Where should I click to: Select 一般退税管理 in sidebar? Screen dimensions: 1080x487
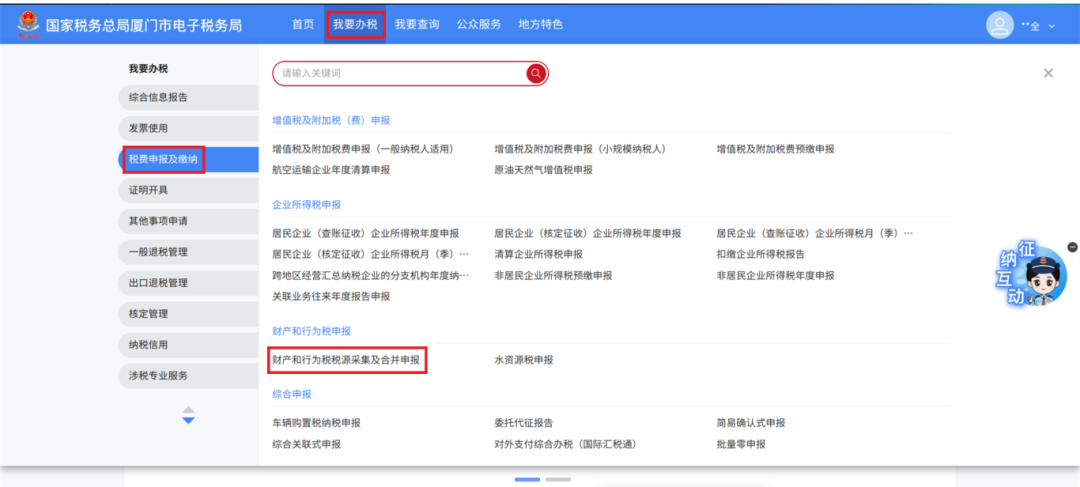(x=189, y=252)
